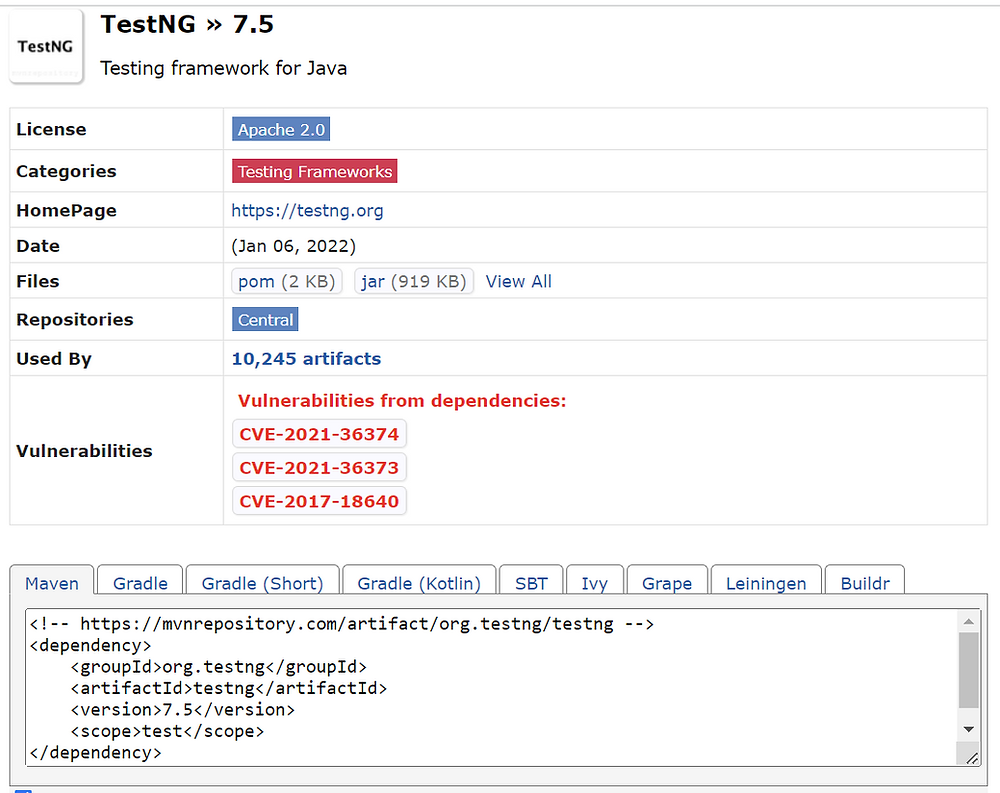Image resolution: width=1000 pixels, height=793 pixels.
Task: Click the <artifactId>testng</artifactId> line
Action: 229,688
